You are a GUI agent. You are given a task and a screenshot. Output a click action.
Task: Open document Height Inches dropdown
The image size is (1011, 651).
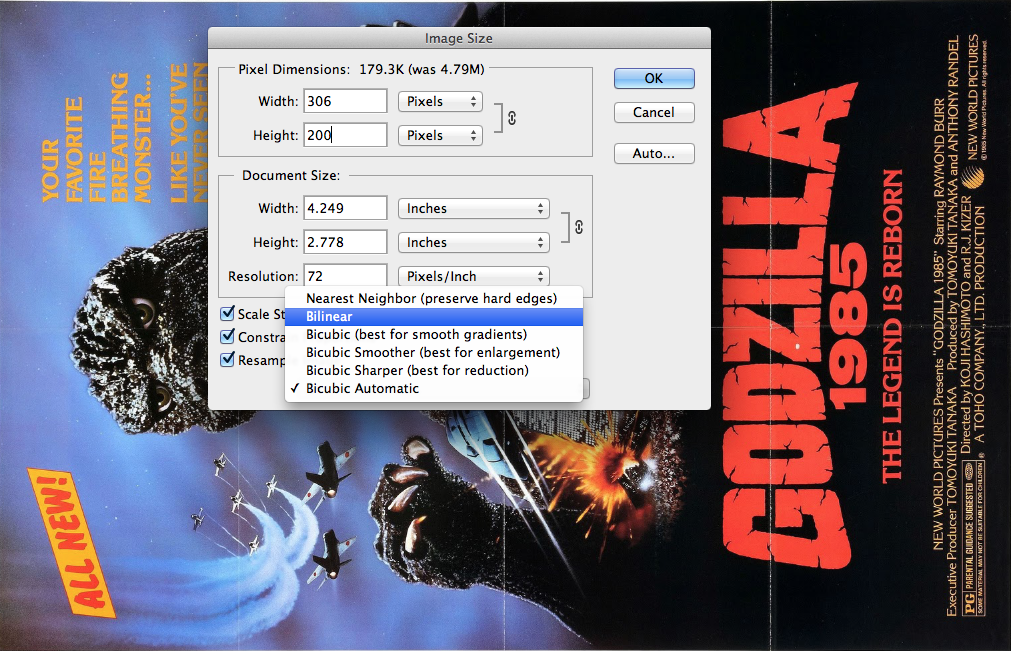coord(474,242)
